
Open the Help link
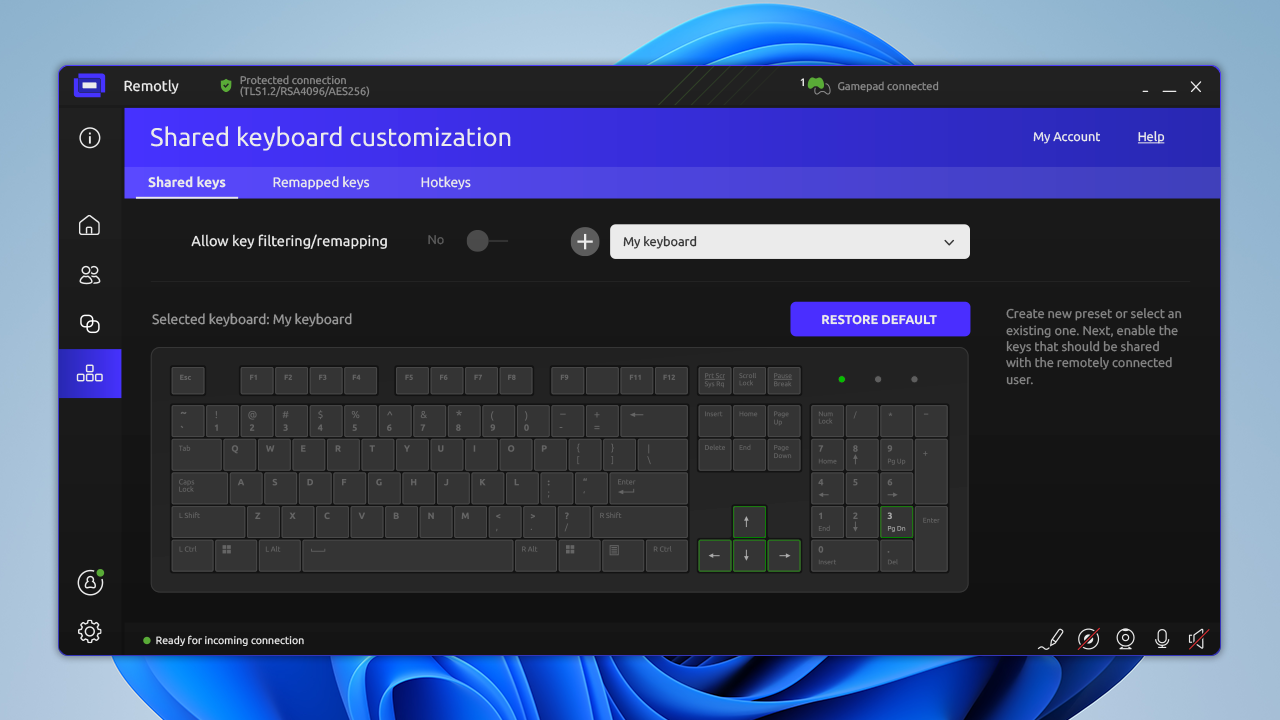click(x=1150, y=137)
